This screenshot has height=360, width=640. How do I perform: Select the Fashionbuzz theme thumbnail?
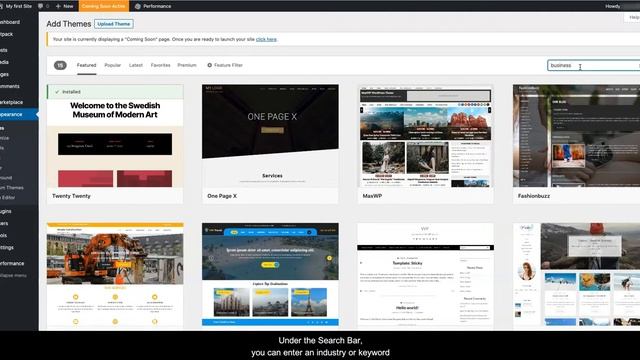tap(576, 136)
